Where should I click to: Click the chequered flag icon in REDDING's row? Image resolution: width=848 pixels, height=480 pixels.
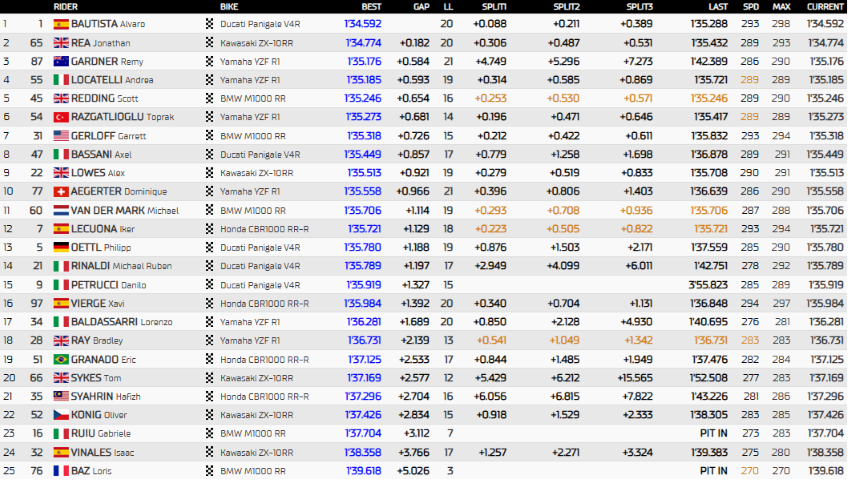[210, 98]
